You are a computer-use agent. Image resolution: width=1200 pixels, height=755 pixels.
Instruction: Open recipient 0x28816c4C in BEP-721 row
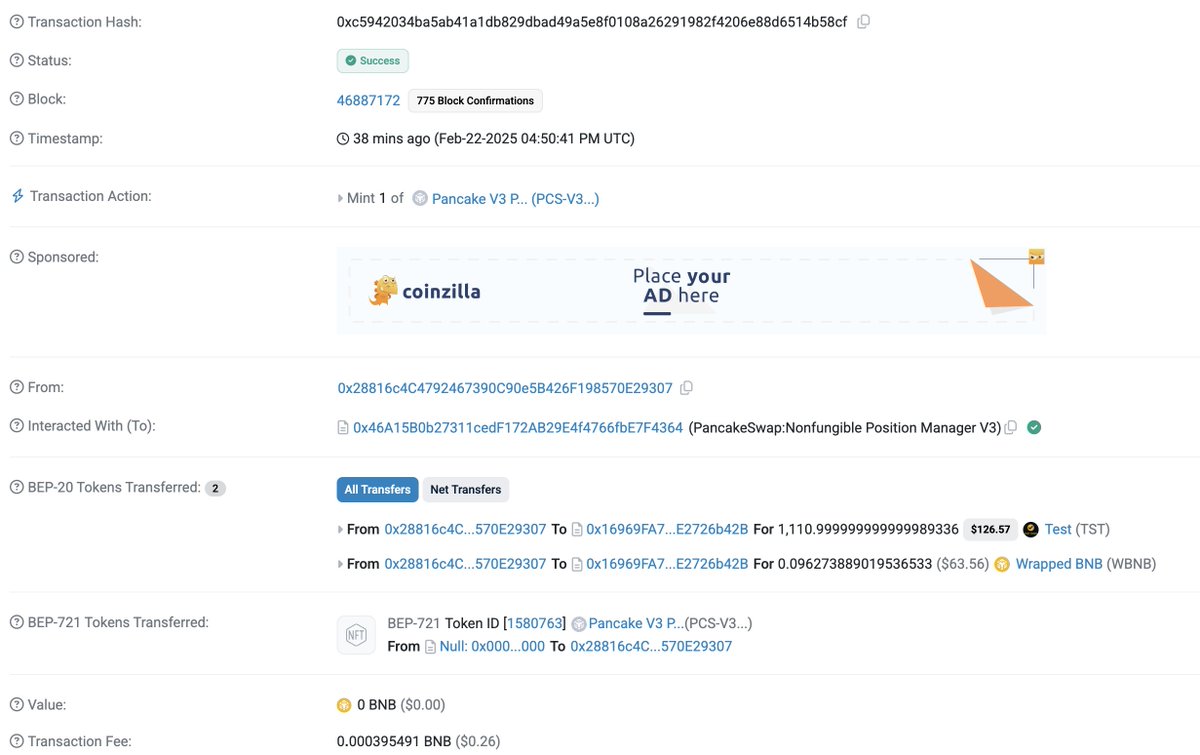tap(651, 647)
